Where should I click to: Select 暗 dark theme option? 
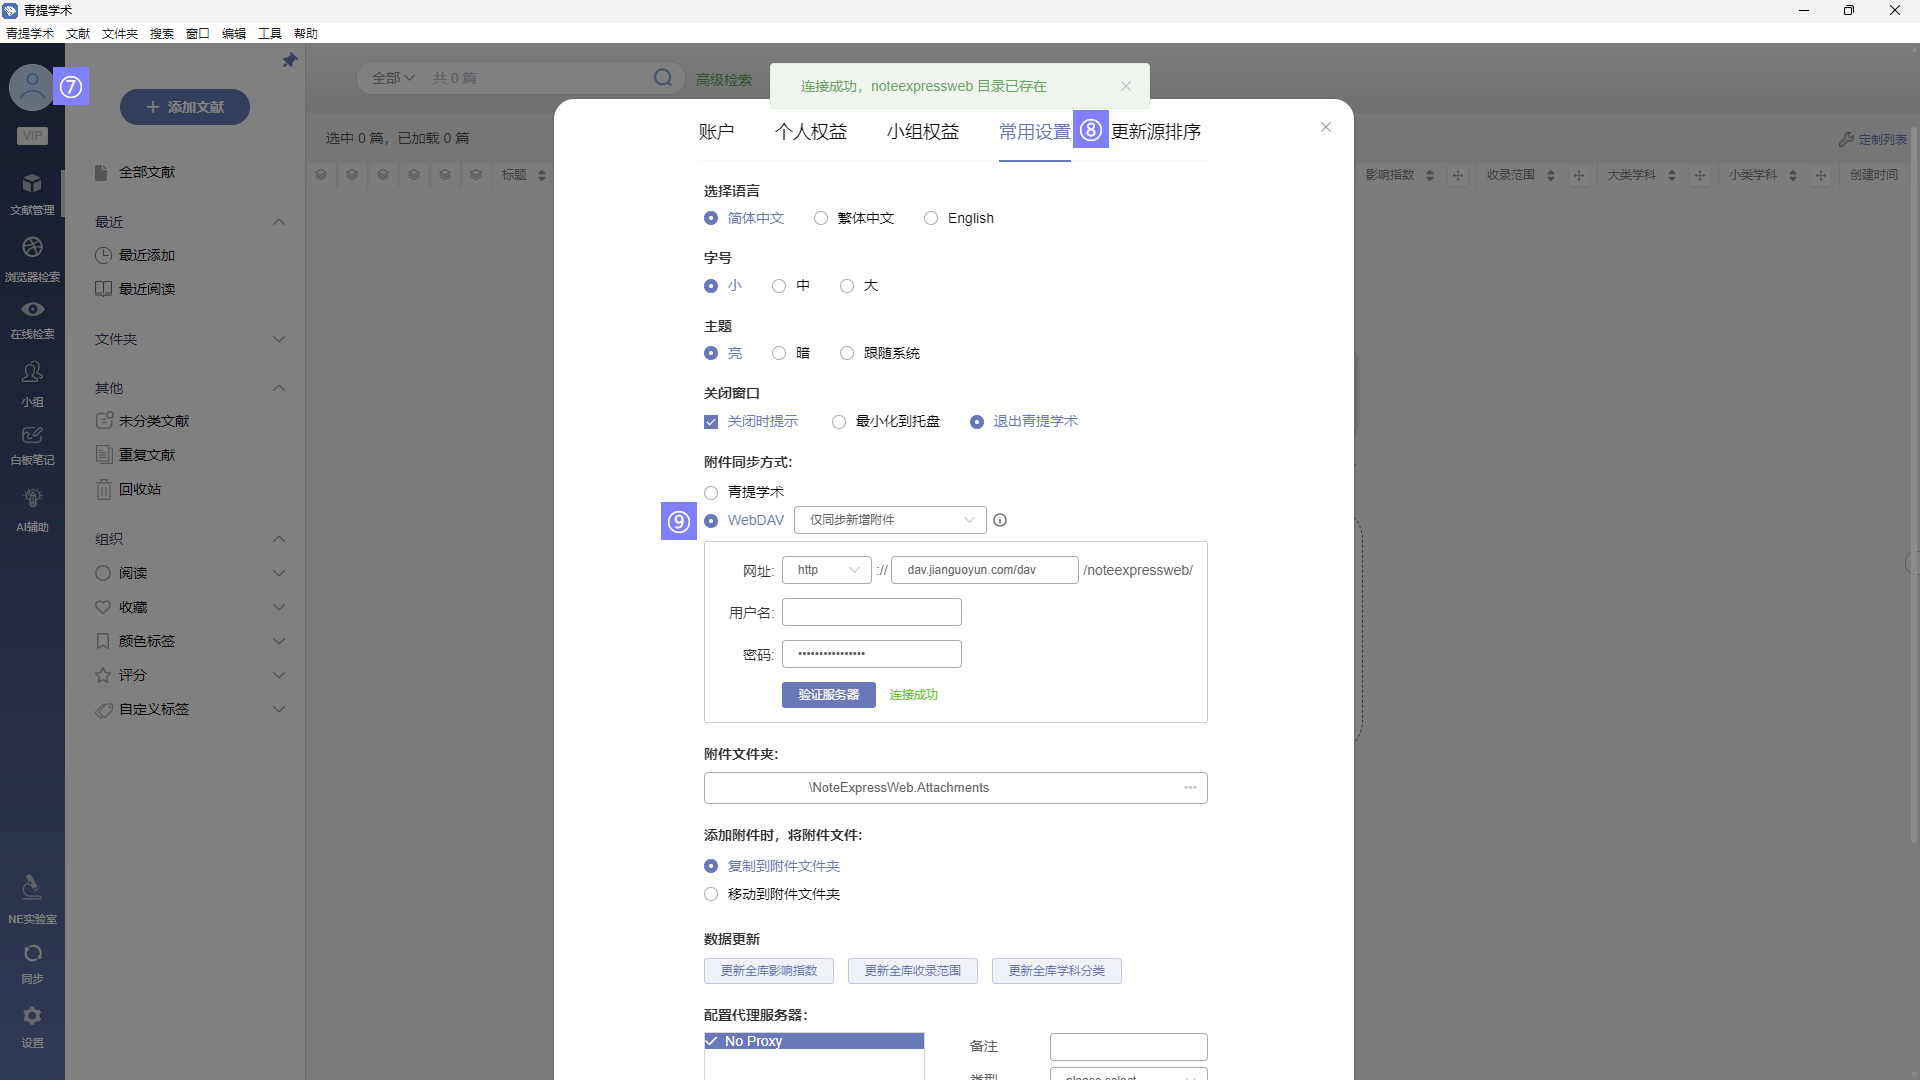point(779,353)
